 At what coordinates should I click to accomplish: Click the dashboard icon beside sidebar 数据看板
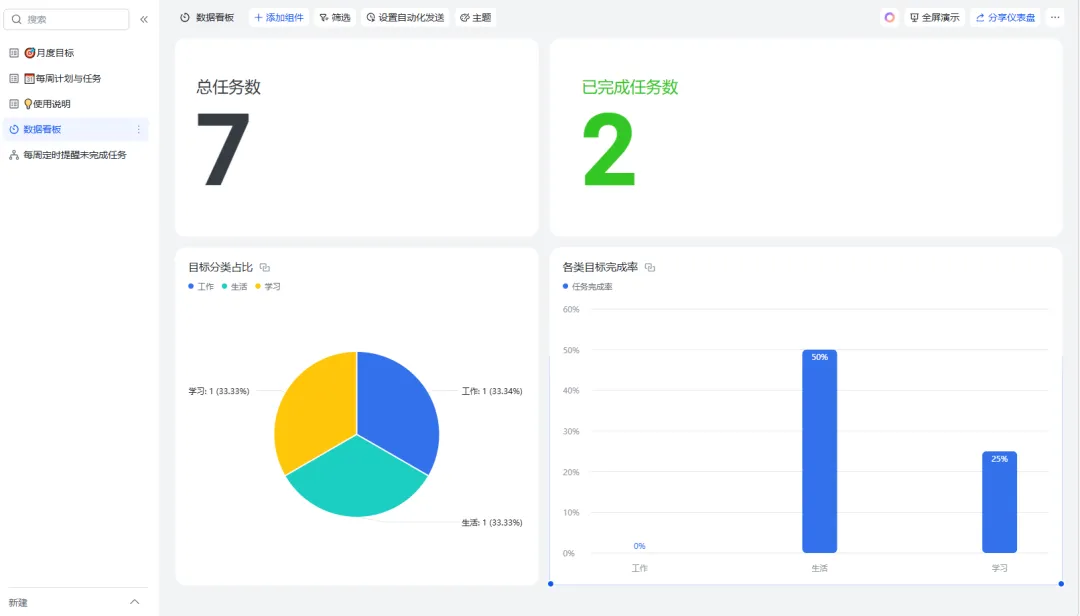pos(14,130)
